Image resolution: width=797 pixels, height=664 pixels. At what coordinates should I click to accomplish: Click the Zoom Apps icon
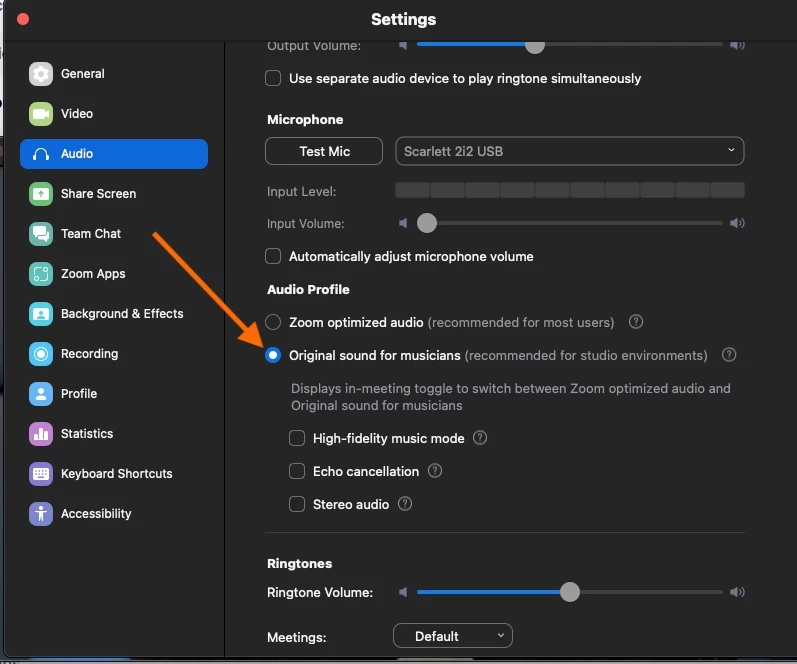pyautogui.click(x=41, y=274)
